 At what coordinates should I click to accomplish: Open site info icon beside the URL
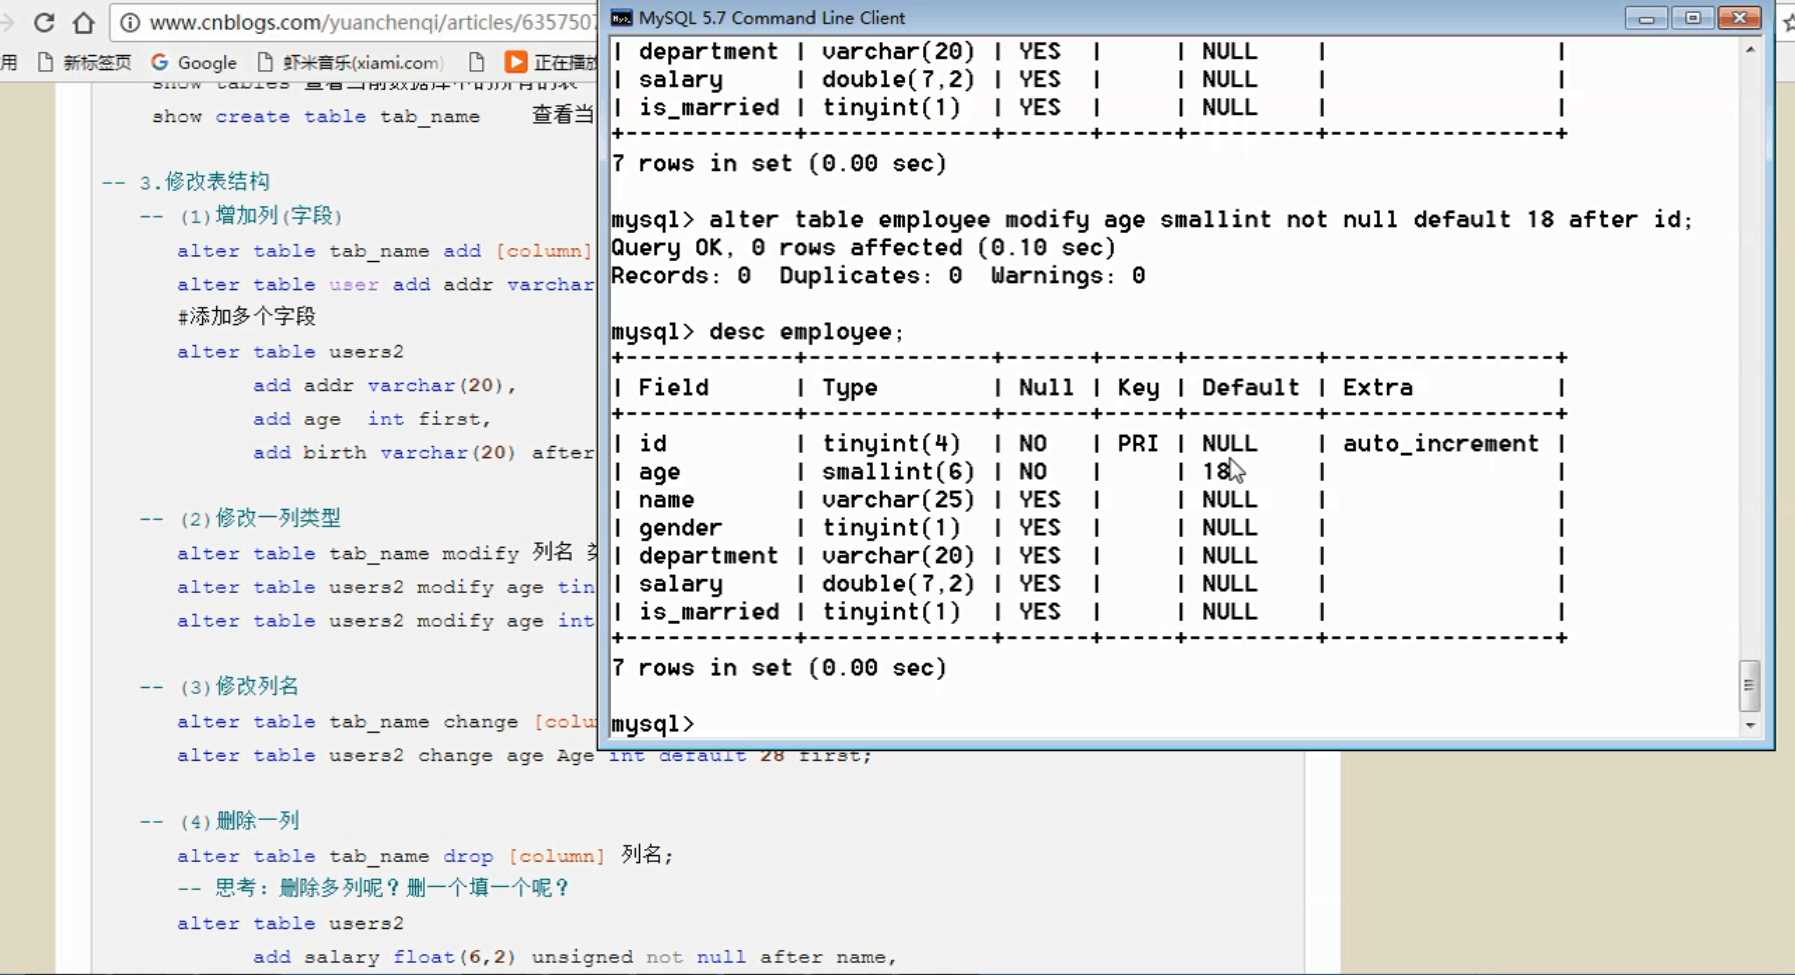click(130, 22)
